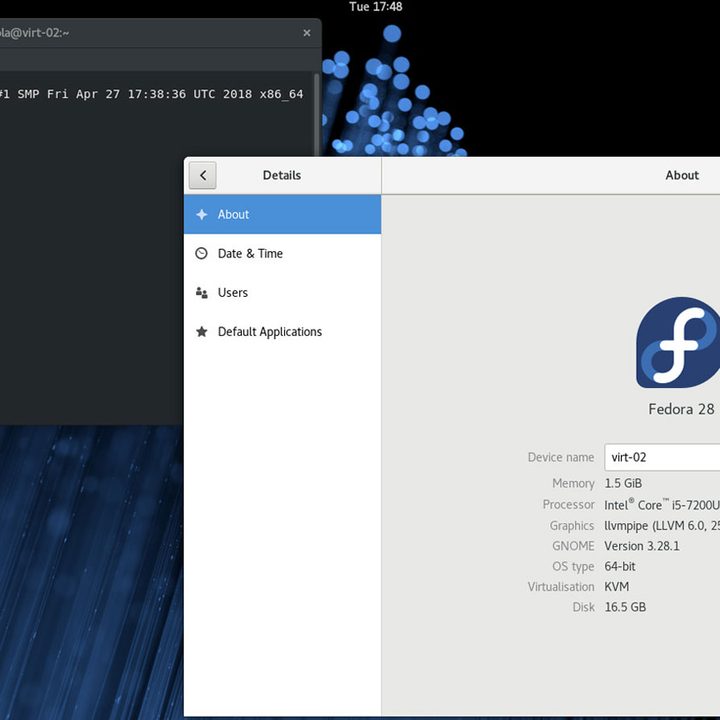Click the Default Applications star icon

pyautogui.click(x=202, y=332)
